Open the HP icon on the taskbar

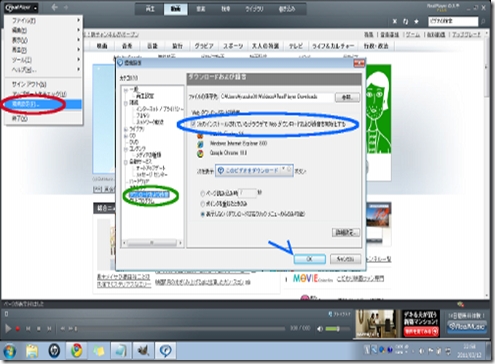[54, 351]
